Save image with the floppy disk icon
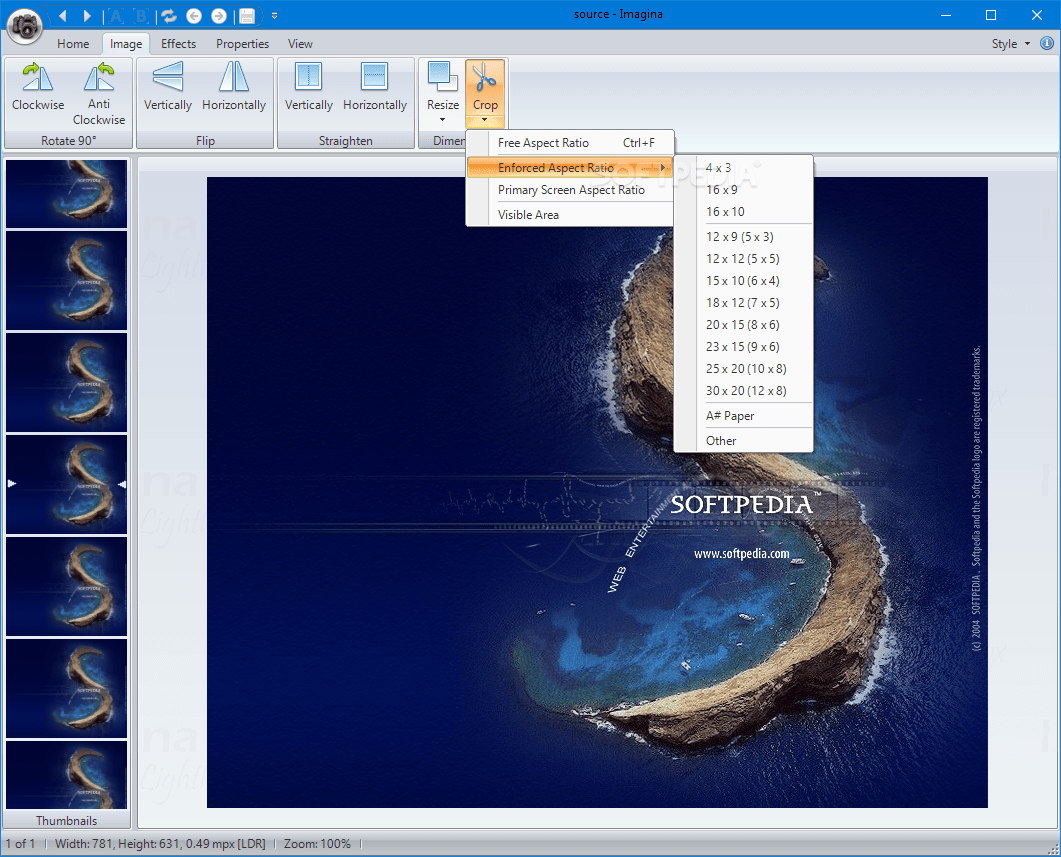Viewport: 1061px width, 857px height. (x=247, y=16)
